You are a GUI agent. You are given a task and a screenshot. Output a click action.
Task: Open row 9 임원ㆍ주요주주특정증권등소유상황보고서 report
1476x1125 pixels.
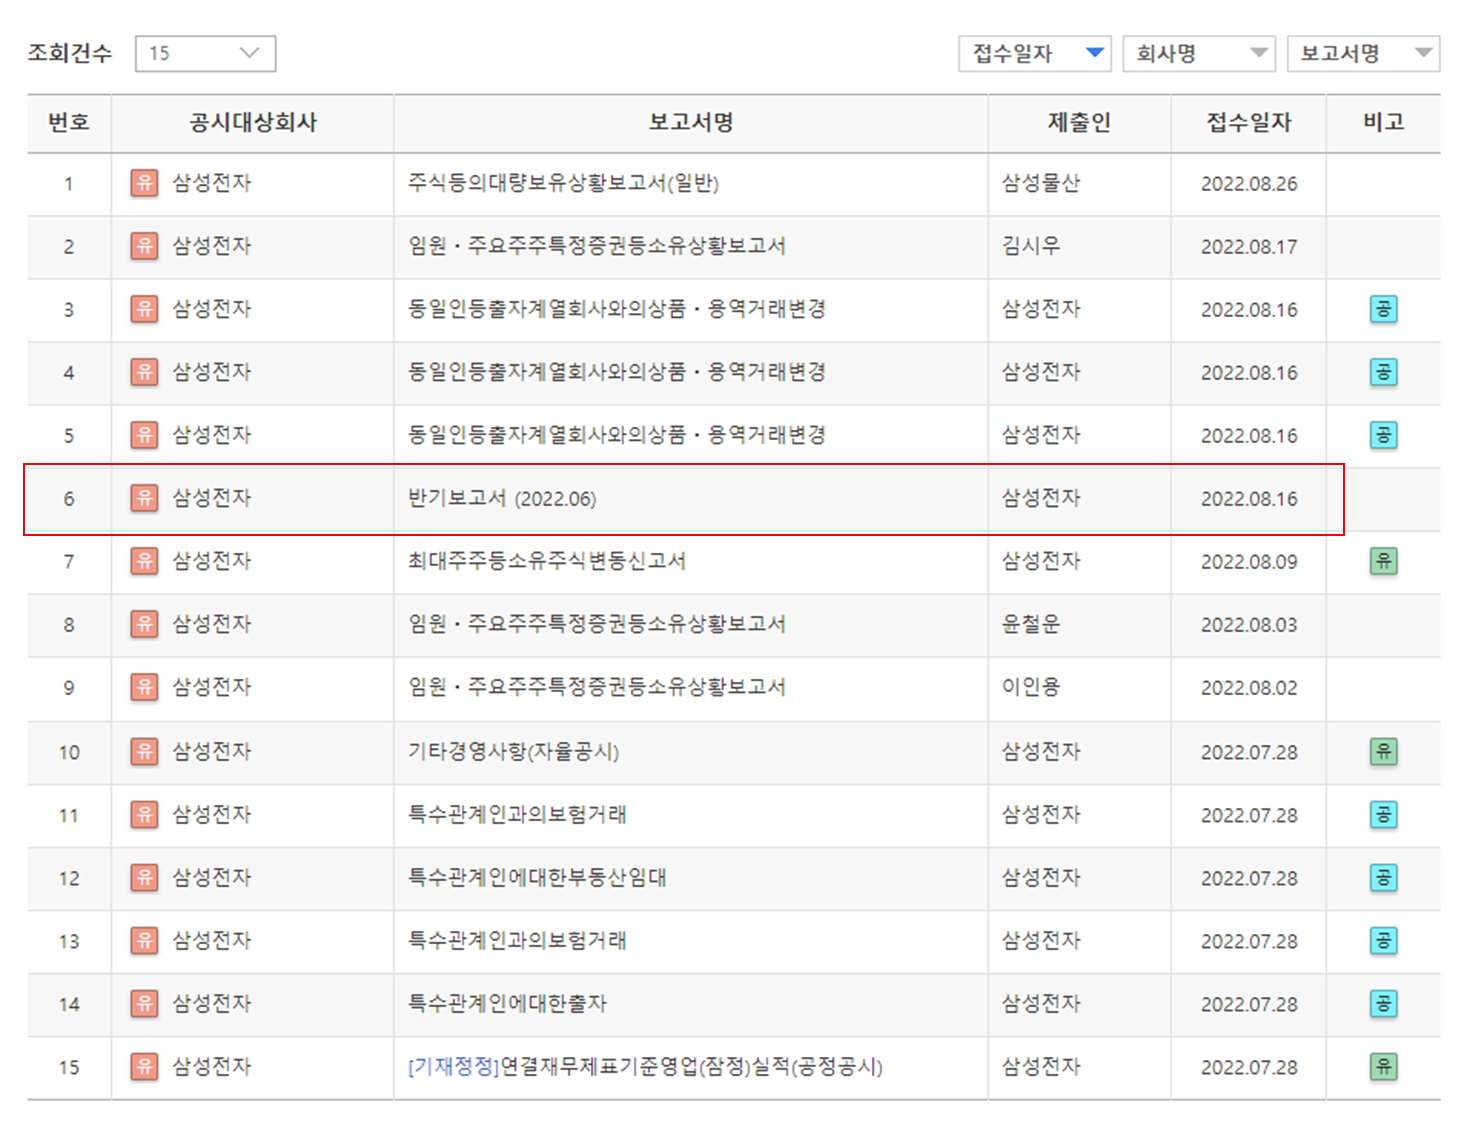click(596, 687)
